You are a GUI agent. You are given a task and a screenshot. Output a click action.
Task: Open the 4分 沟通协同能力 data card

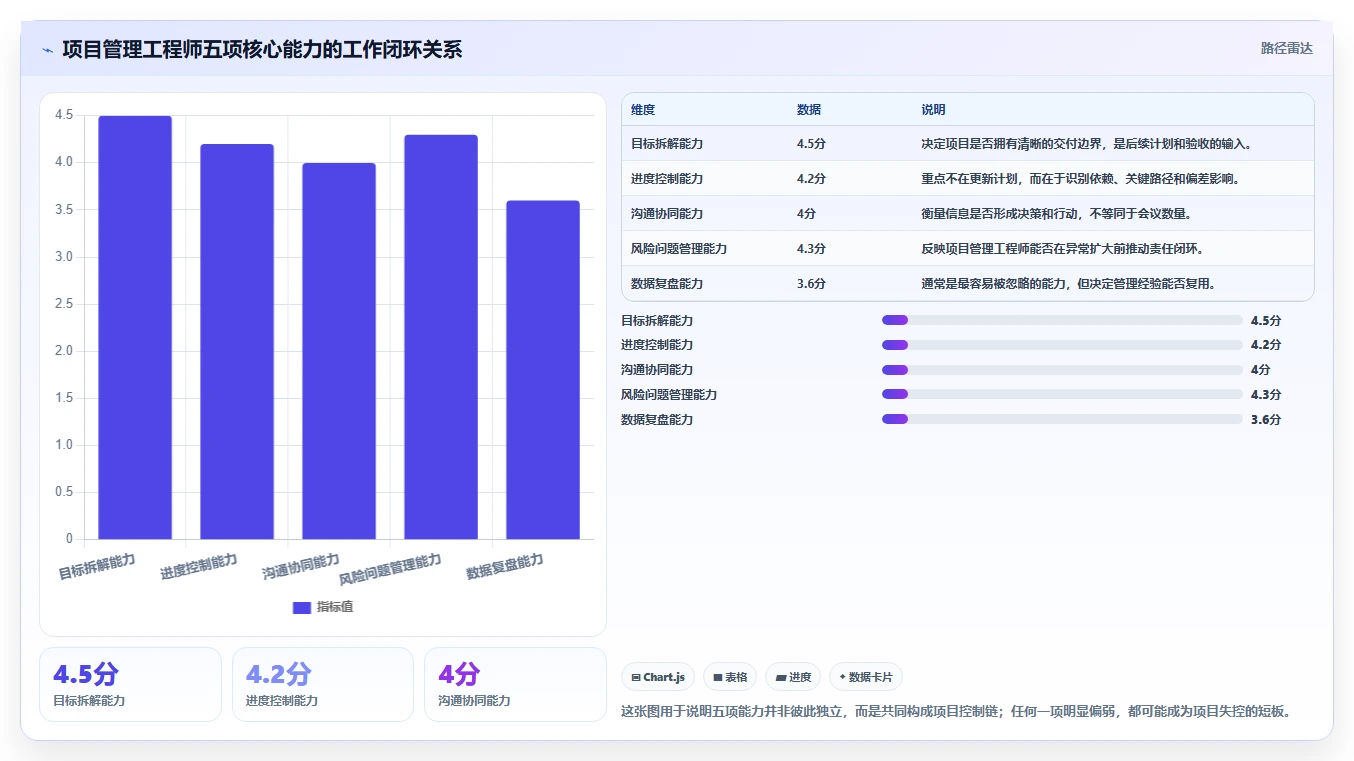pyautogui.click(x=515, y=684)
